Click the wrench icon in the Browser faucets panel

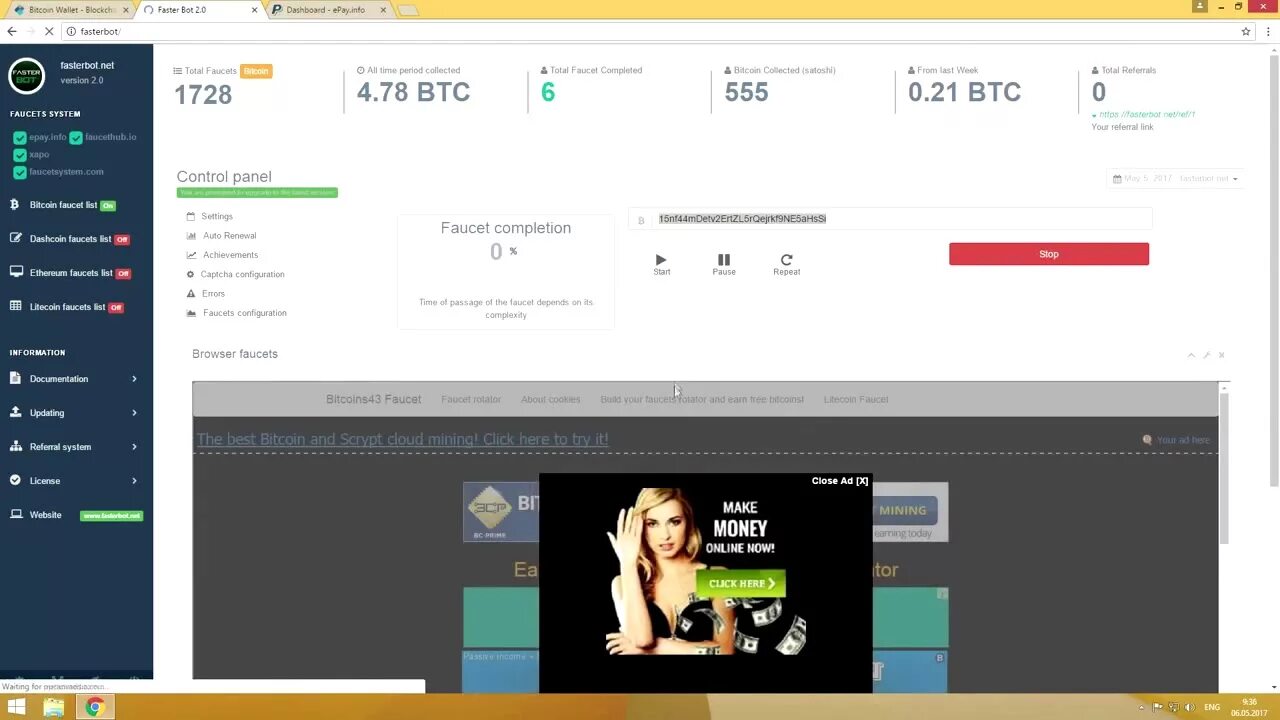[1206, 355]
